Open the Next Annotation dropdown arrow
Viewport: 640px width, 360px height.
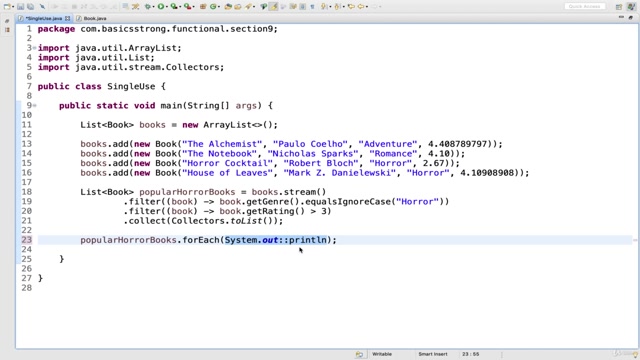(x=330, y=7)
